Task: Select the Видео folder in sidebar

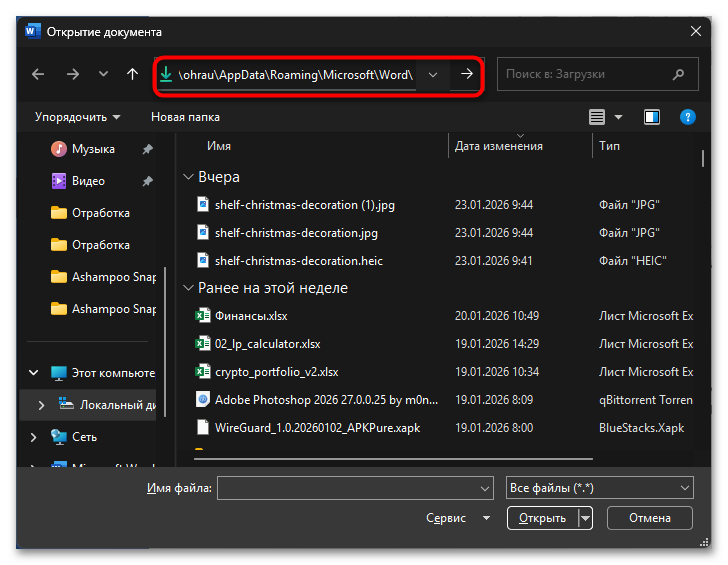Action: [88, 181]
